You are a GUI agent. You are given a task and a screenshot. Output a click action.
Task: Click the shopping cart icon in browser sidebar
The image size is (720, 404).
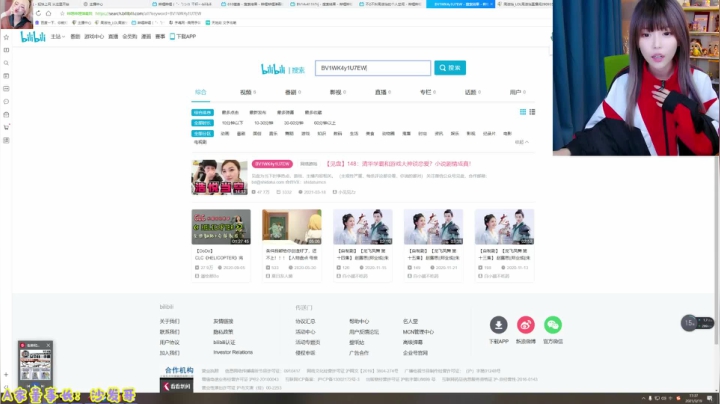(x=6, y=127)
